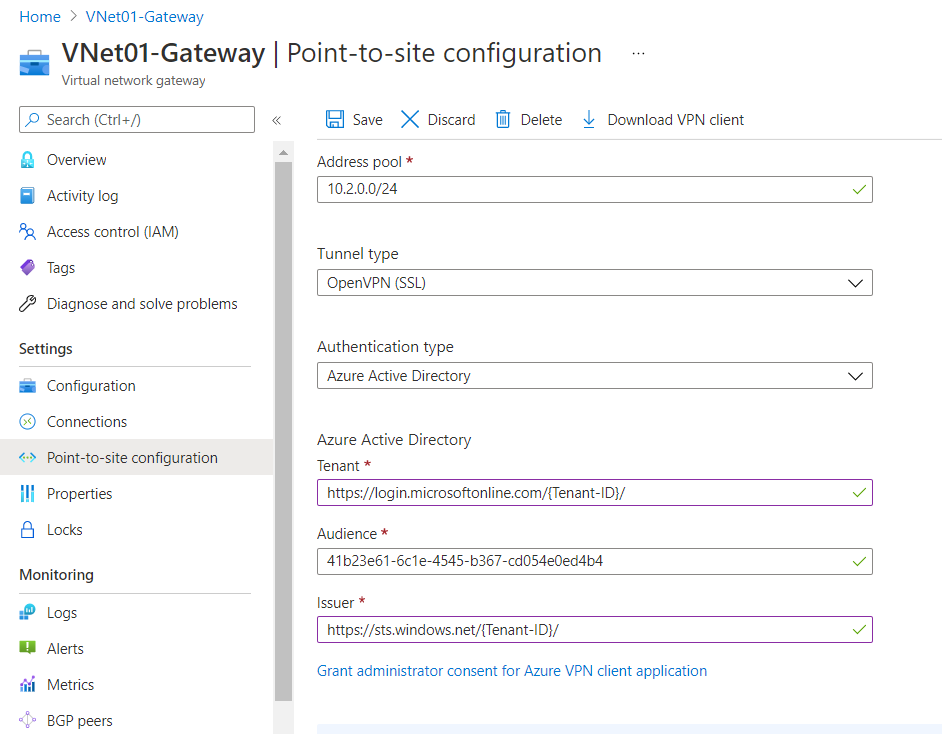
Task: Click the Home breadcrumb link
Action: (40, 17)
